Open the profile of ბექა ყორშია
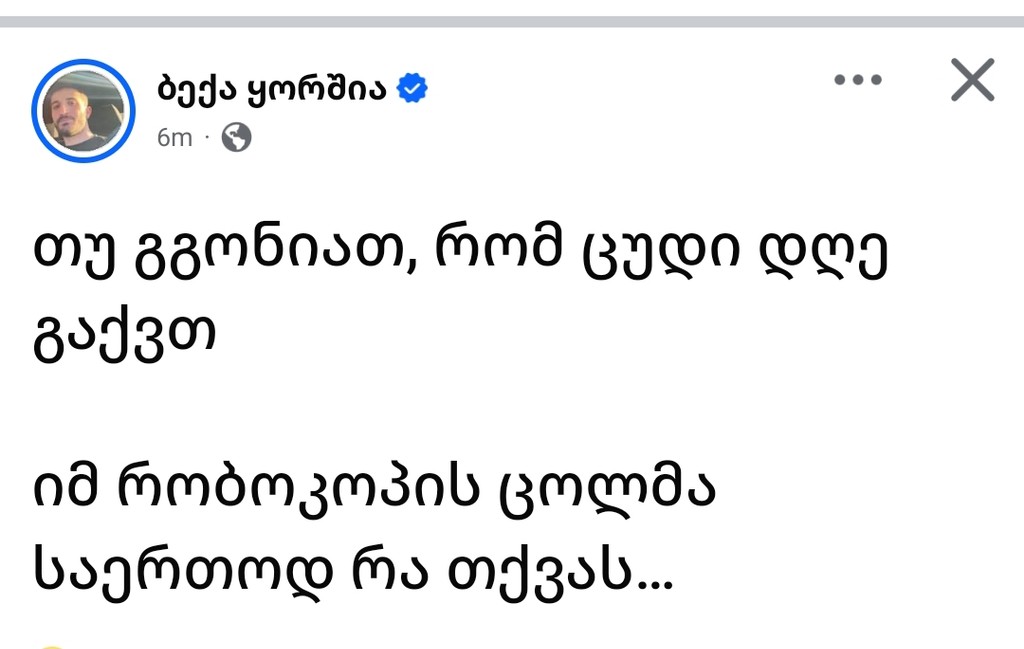This screenshot has height=649, width=1024. pyautogui.click(x=274, y=88)
